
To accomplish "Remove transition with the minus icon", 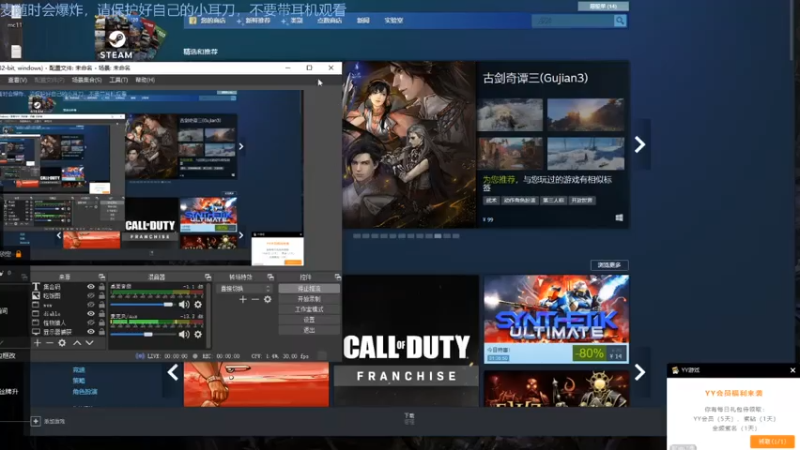I will pos(255,299).
